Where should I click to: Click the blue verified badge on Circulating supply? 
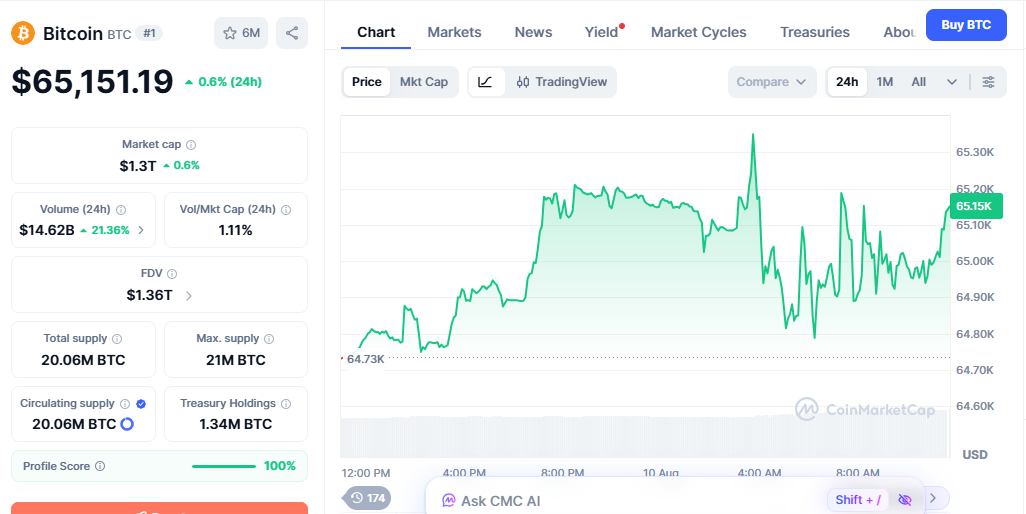141,403
